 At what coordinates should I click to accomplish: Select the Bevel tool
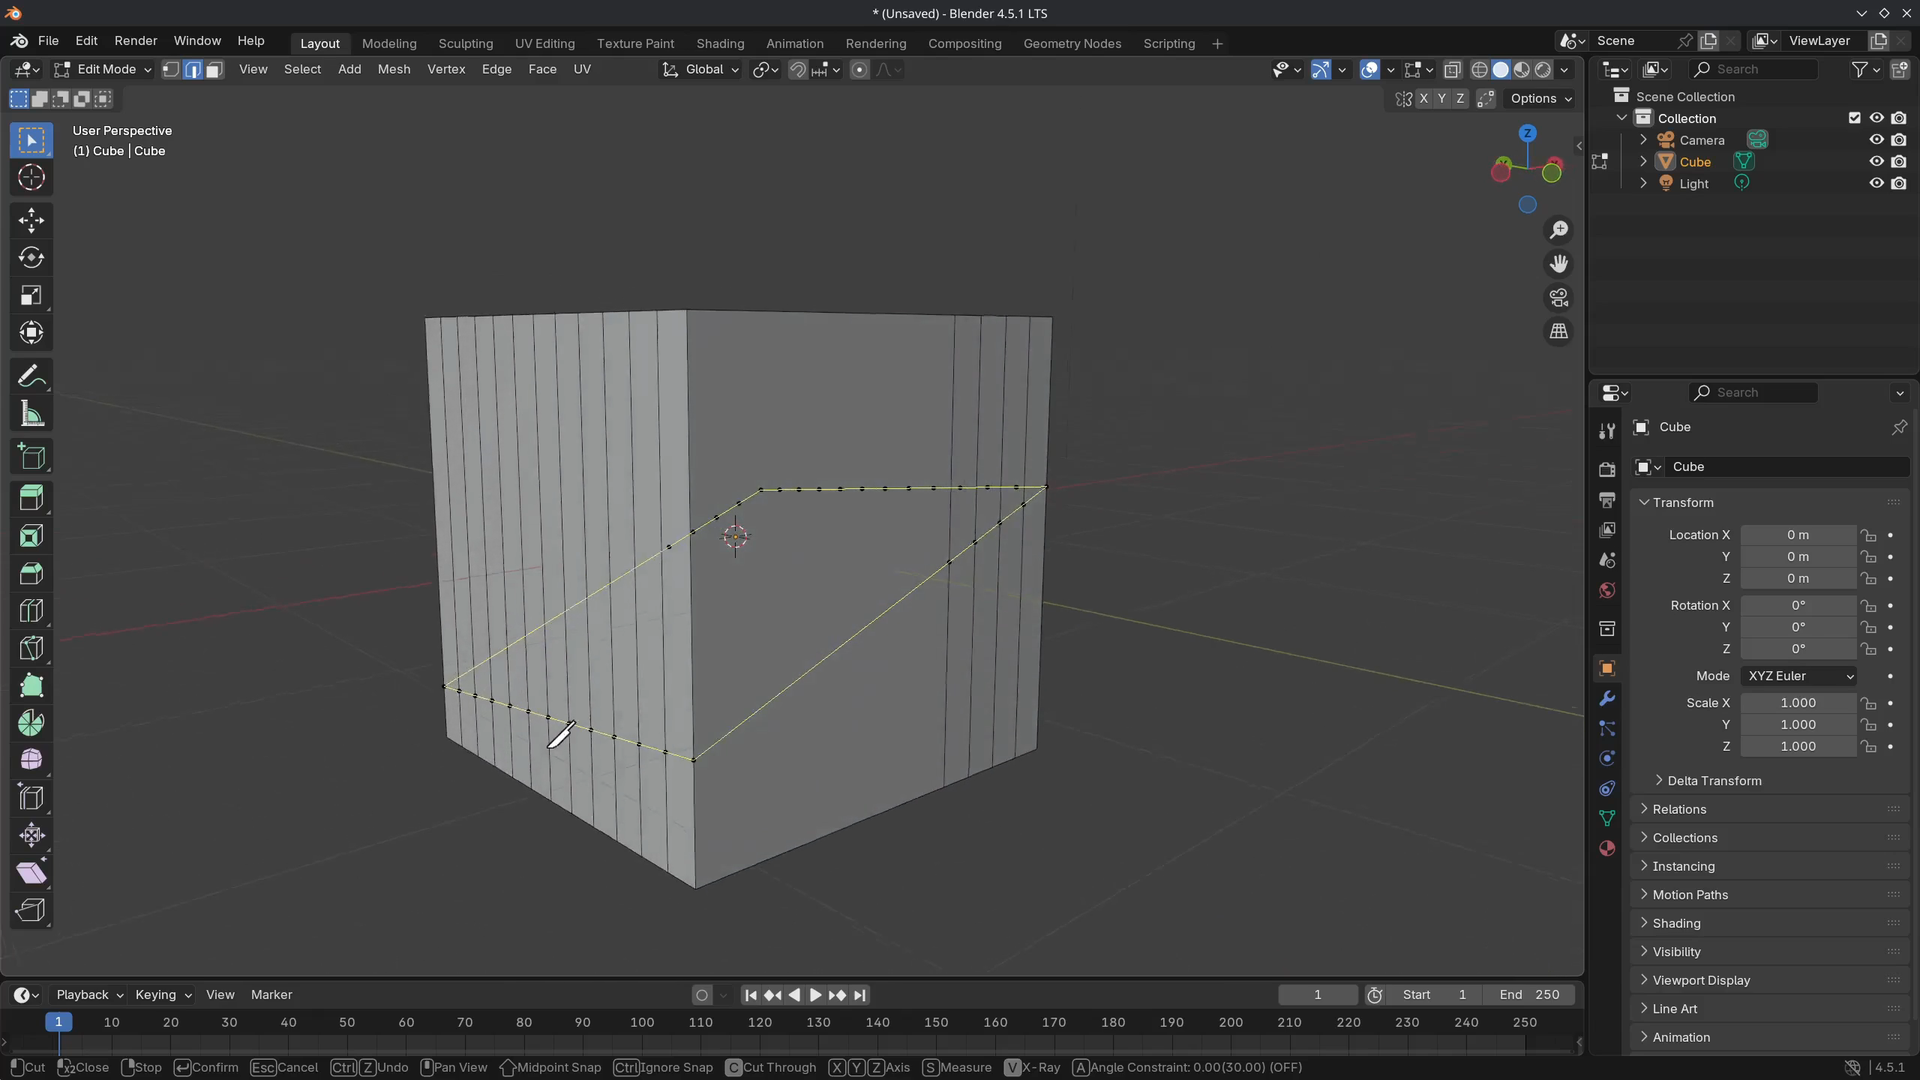(x=31, y=573)
